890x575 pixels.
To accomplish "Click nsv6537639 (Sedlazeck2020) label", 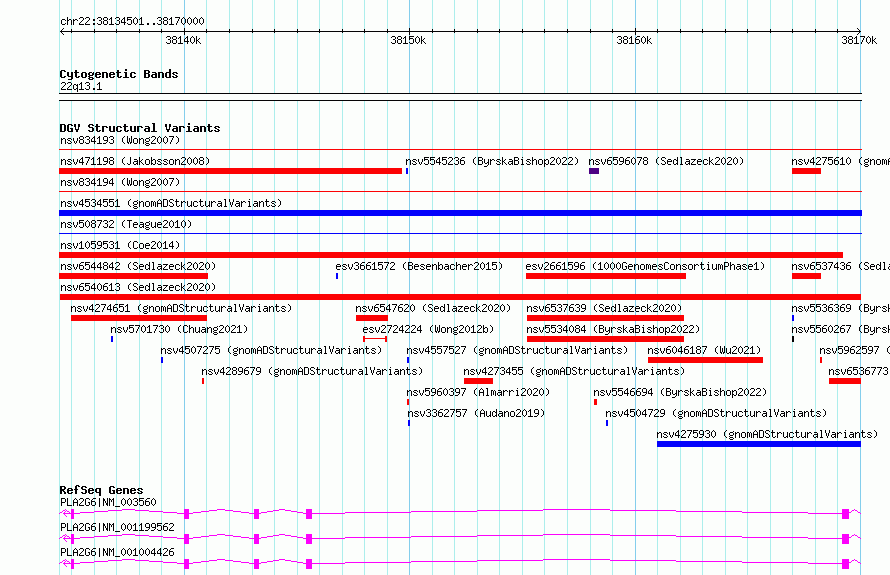I will (604, 308).
